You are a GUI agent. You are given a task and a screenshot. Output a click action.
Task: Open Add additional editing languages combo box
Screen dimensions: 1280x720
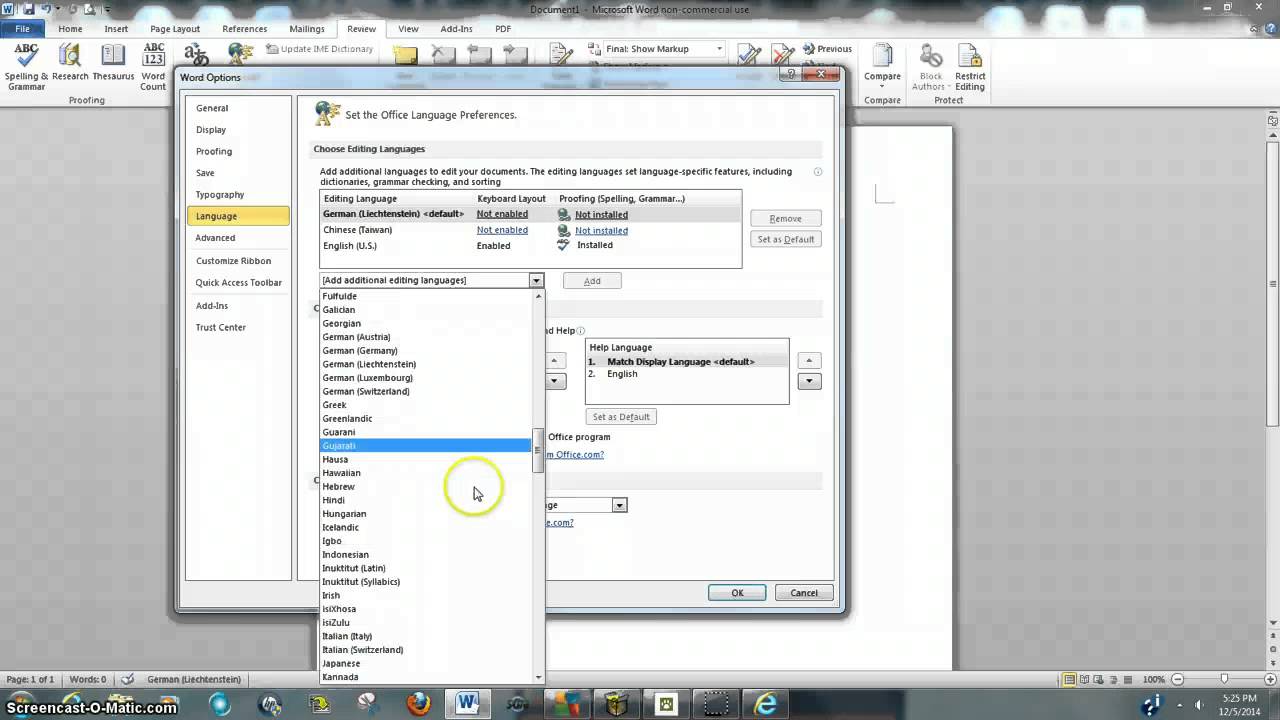pyautogui.click(x=431, y=280)
